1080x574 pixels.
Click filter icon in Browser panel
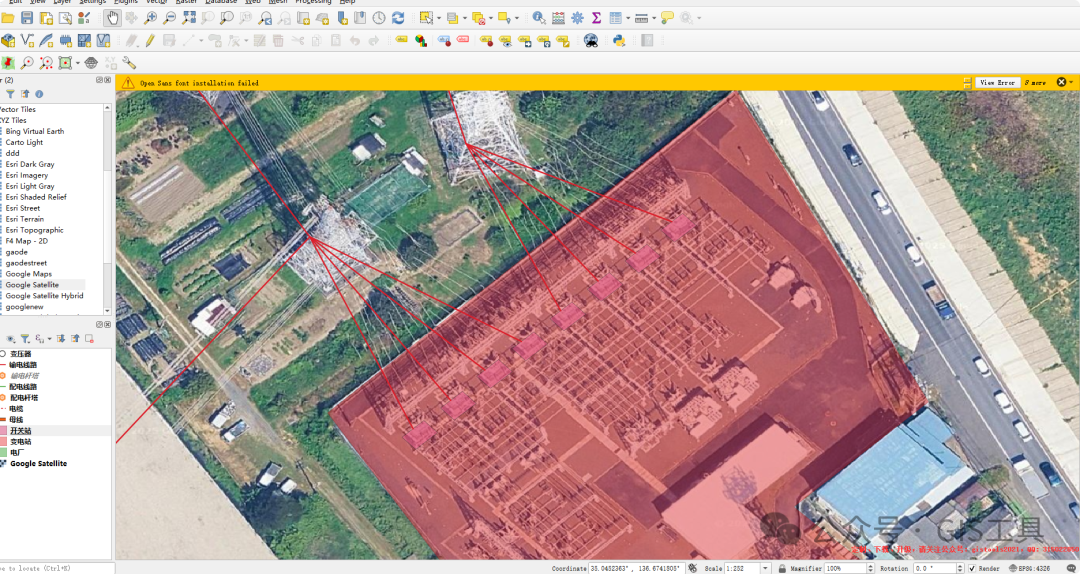[10, 94]
